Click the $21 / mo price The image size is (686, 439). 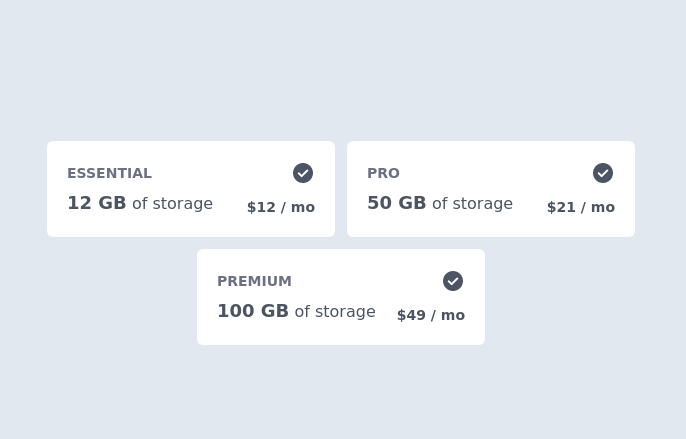[x=581, y=207]
